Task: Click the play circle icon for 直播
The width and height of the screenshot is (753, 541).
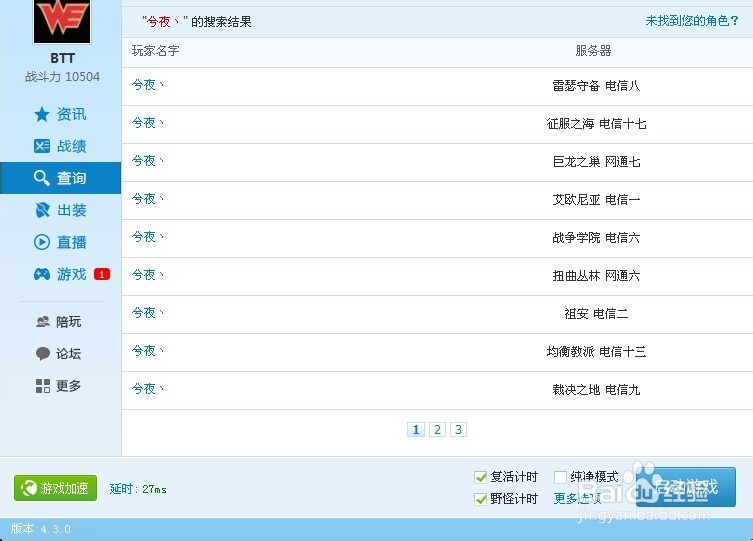Action: (x=42, y=242)
